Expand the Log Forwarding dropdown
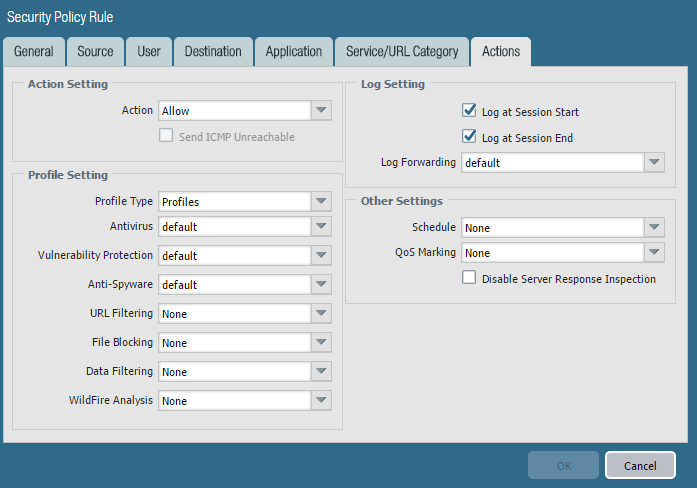Screen dimensions: 697x488 653,162
